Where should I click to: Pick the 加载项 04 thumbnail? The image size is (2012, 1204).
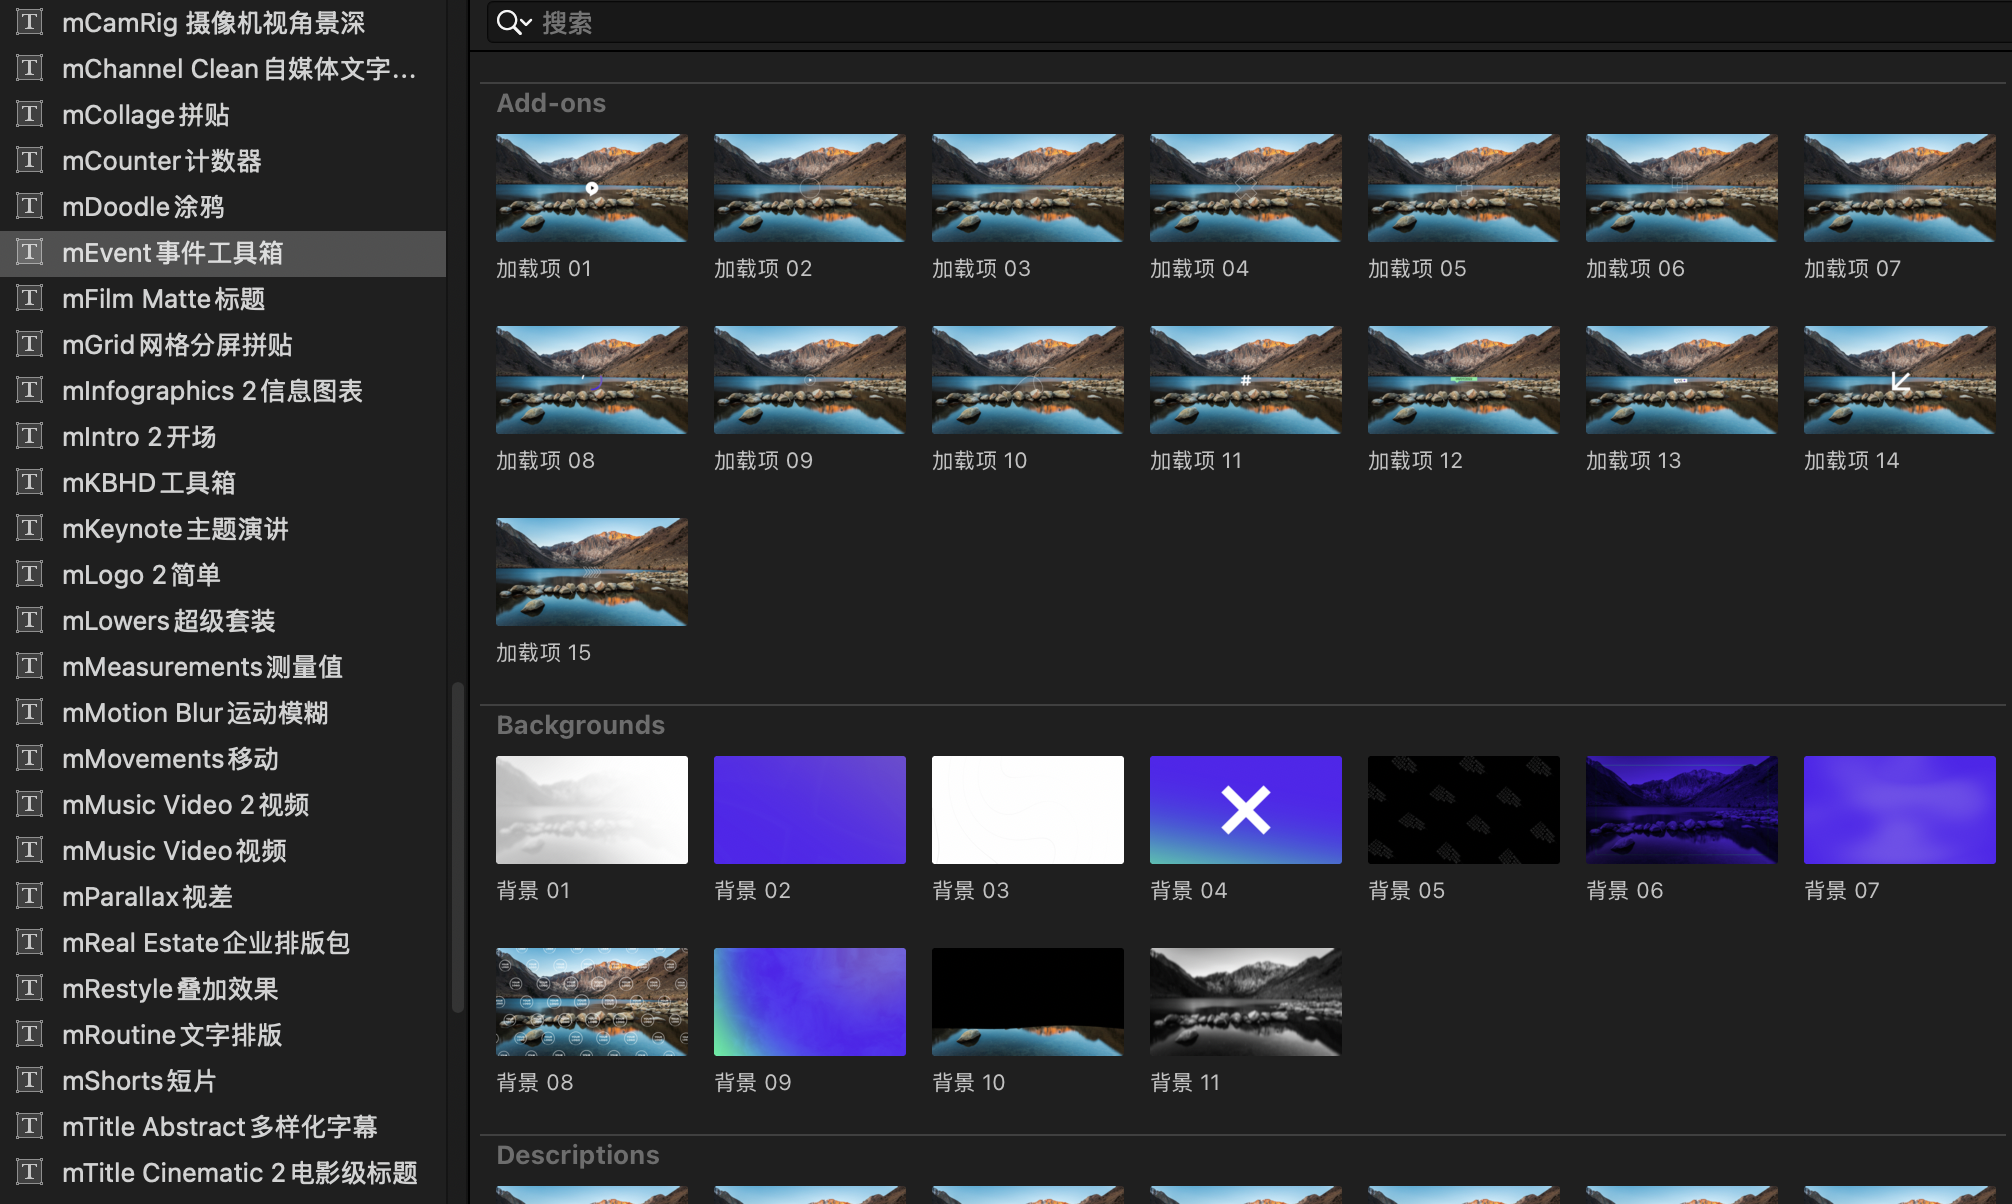(1246, 188)
